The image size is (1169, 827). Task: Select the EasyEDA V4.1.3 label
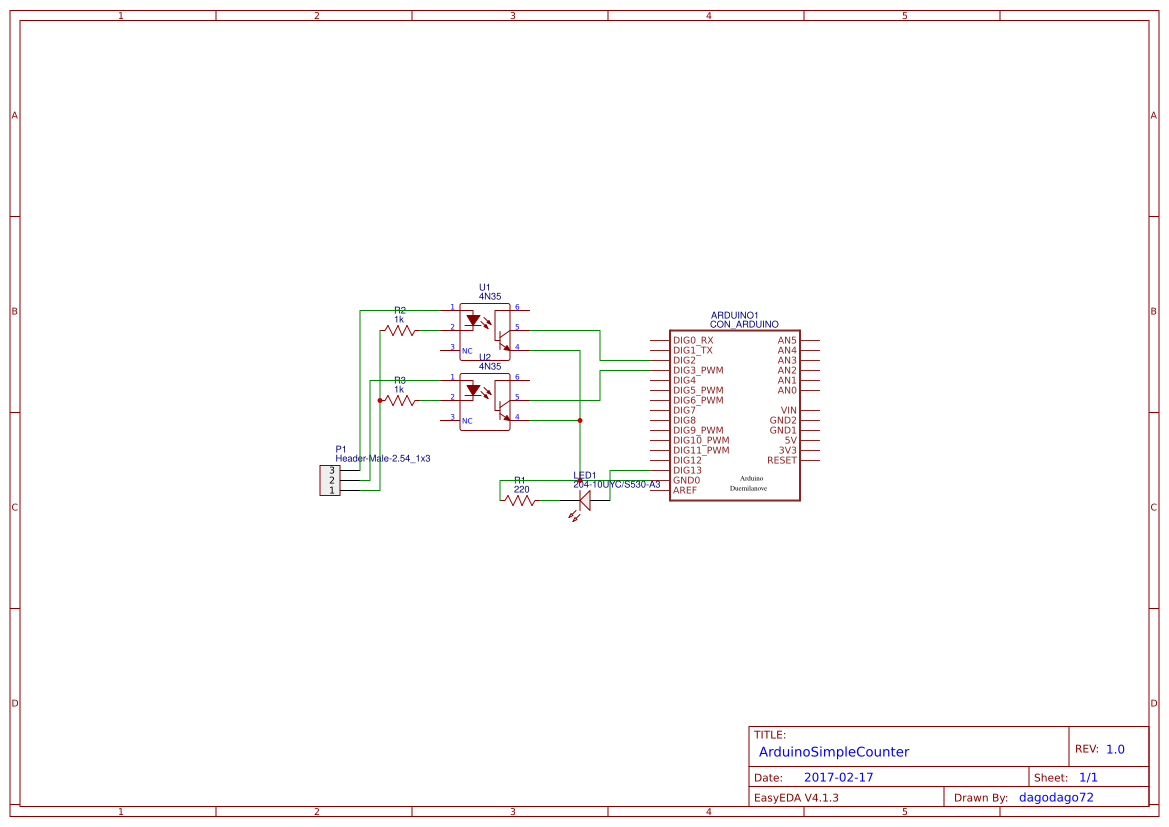[x=794, y=796]
